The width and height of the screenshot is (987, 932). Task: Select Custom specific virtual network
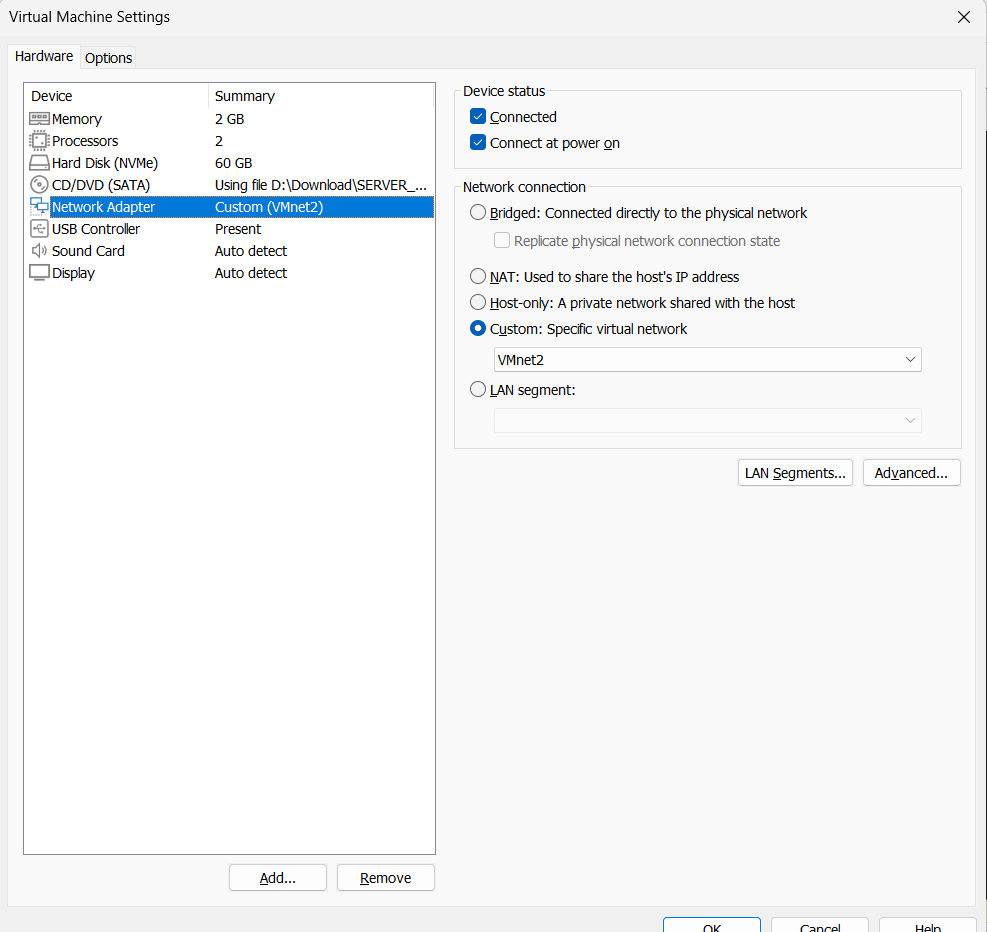click(x=478, y=328)
